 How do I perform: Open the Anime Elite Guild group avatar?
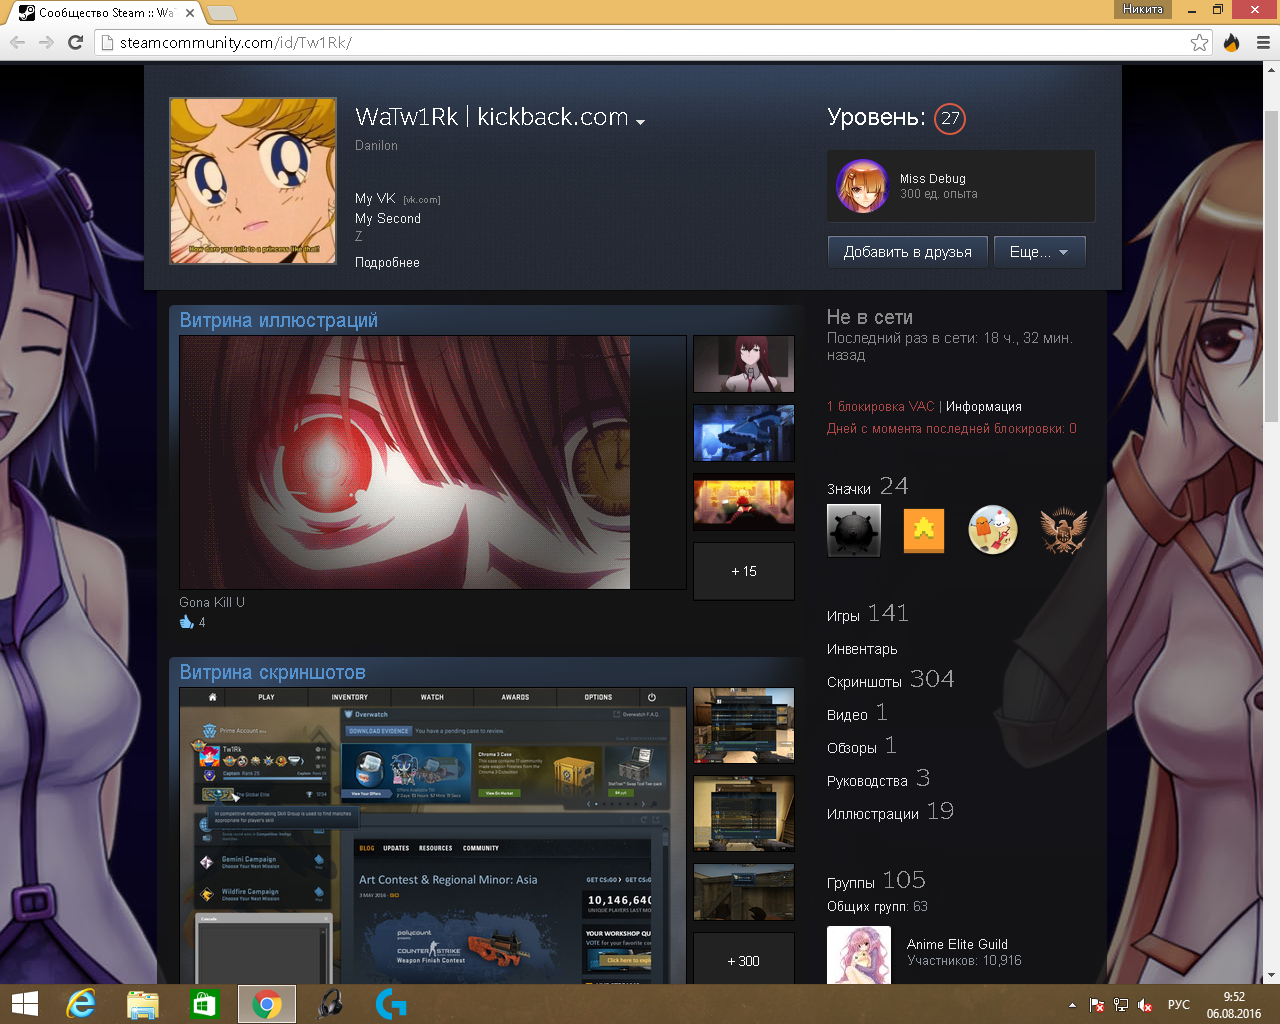(x=859, y=955)
